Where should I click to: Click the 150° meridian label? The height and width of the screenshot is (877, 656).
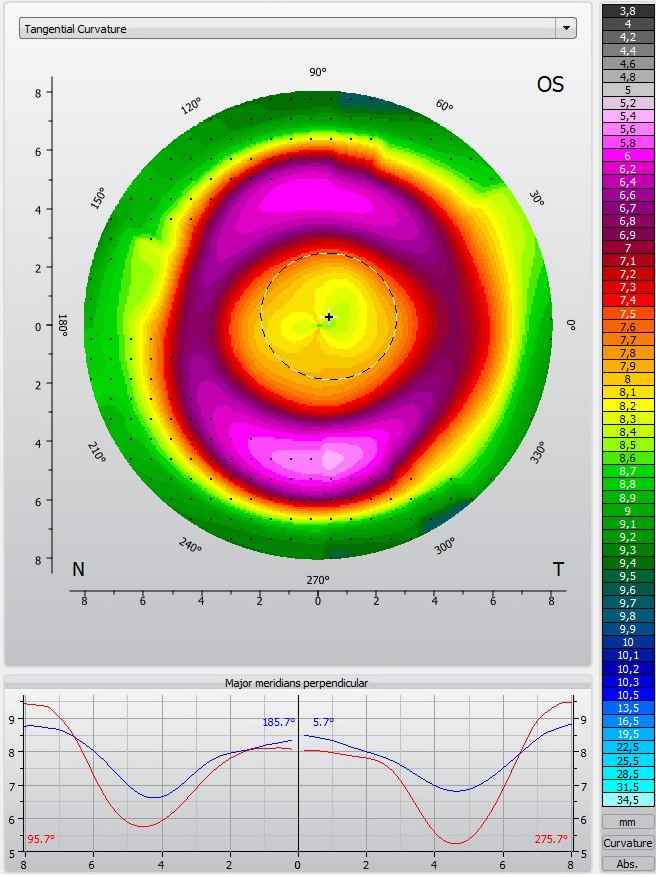point(98,198)
